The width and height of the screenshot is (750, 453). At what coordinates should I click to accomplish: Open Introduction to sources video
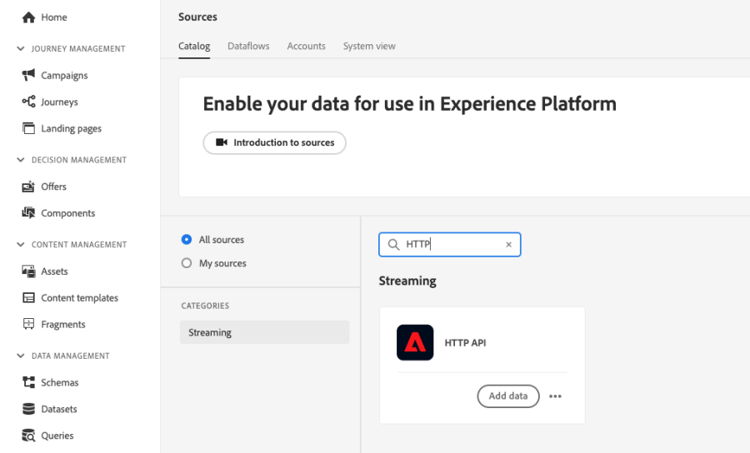[x=275, y=143]
